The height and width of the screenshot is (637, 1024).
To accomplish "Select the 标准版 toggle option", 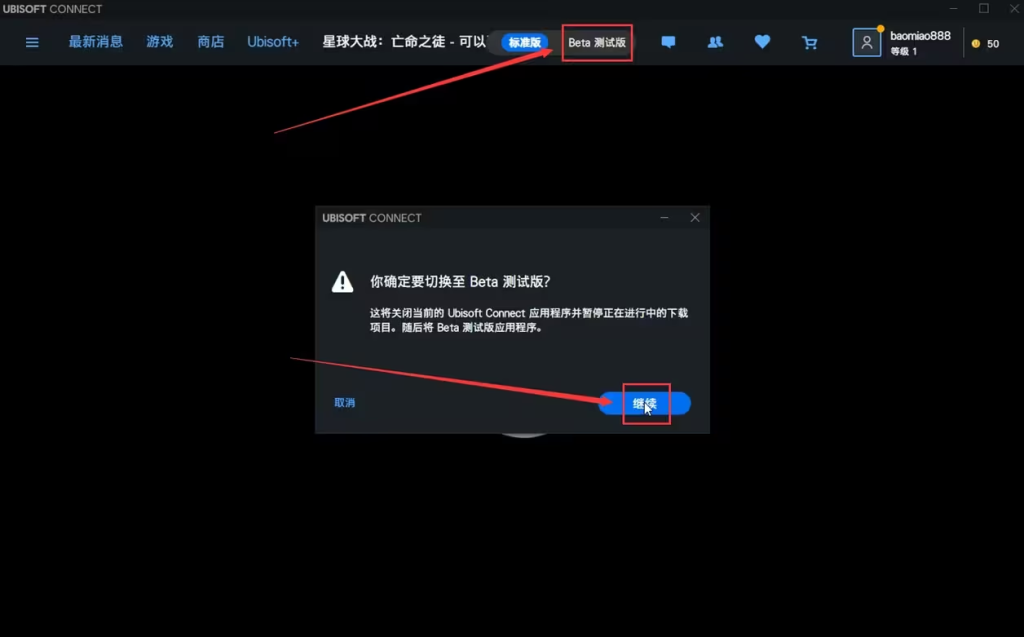I will click(524, 42).
